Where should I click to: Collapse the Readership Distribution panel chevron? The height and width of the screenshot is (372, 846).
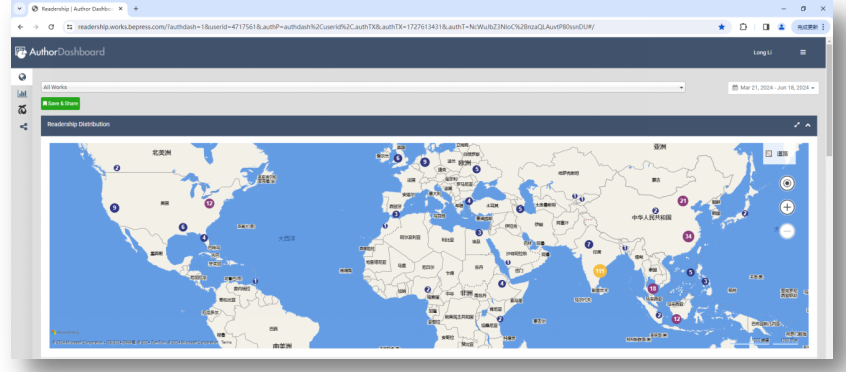click(x=808, y=125)
